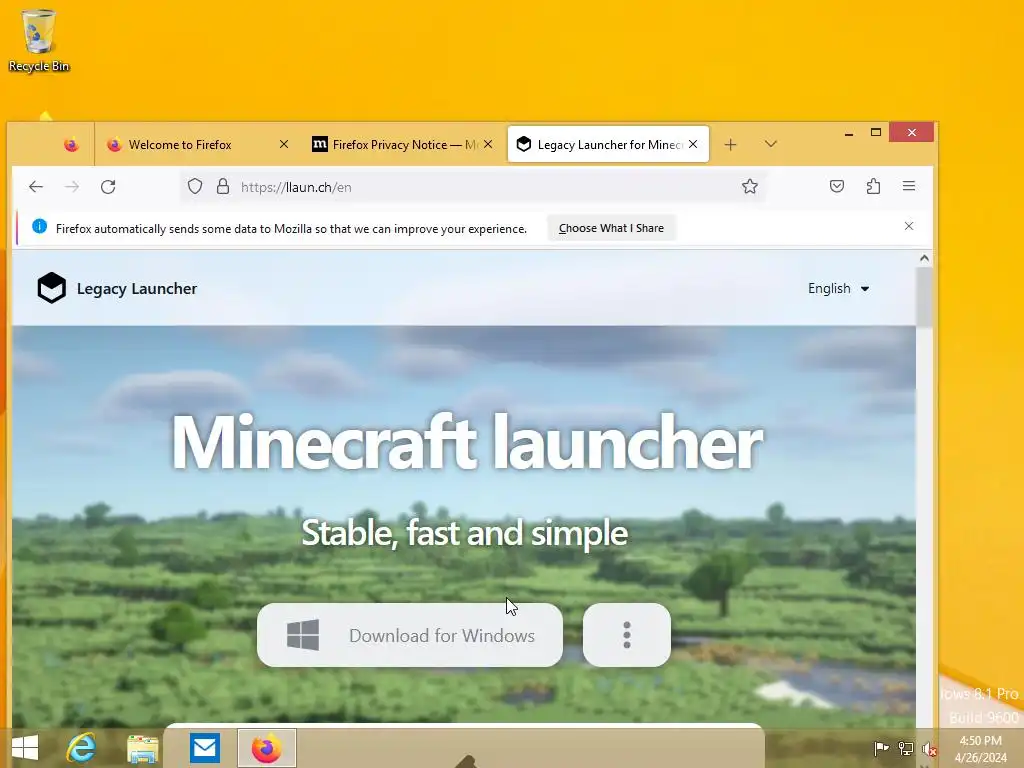Select the Legacy Launcher for Minecraft tab
The image size is (1024, 768).
608,144
